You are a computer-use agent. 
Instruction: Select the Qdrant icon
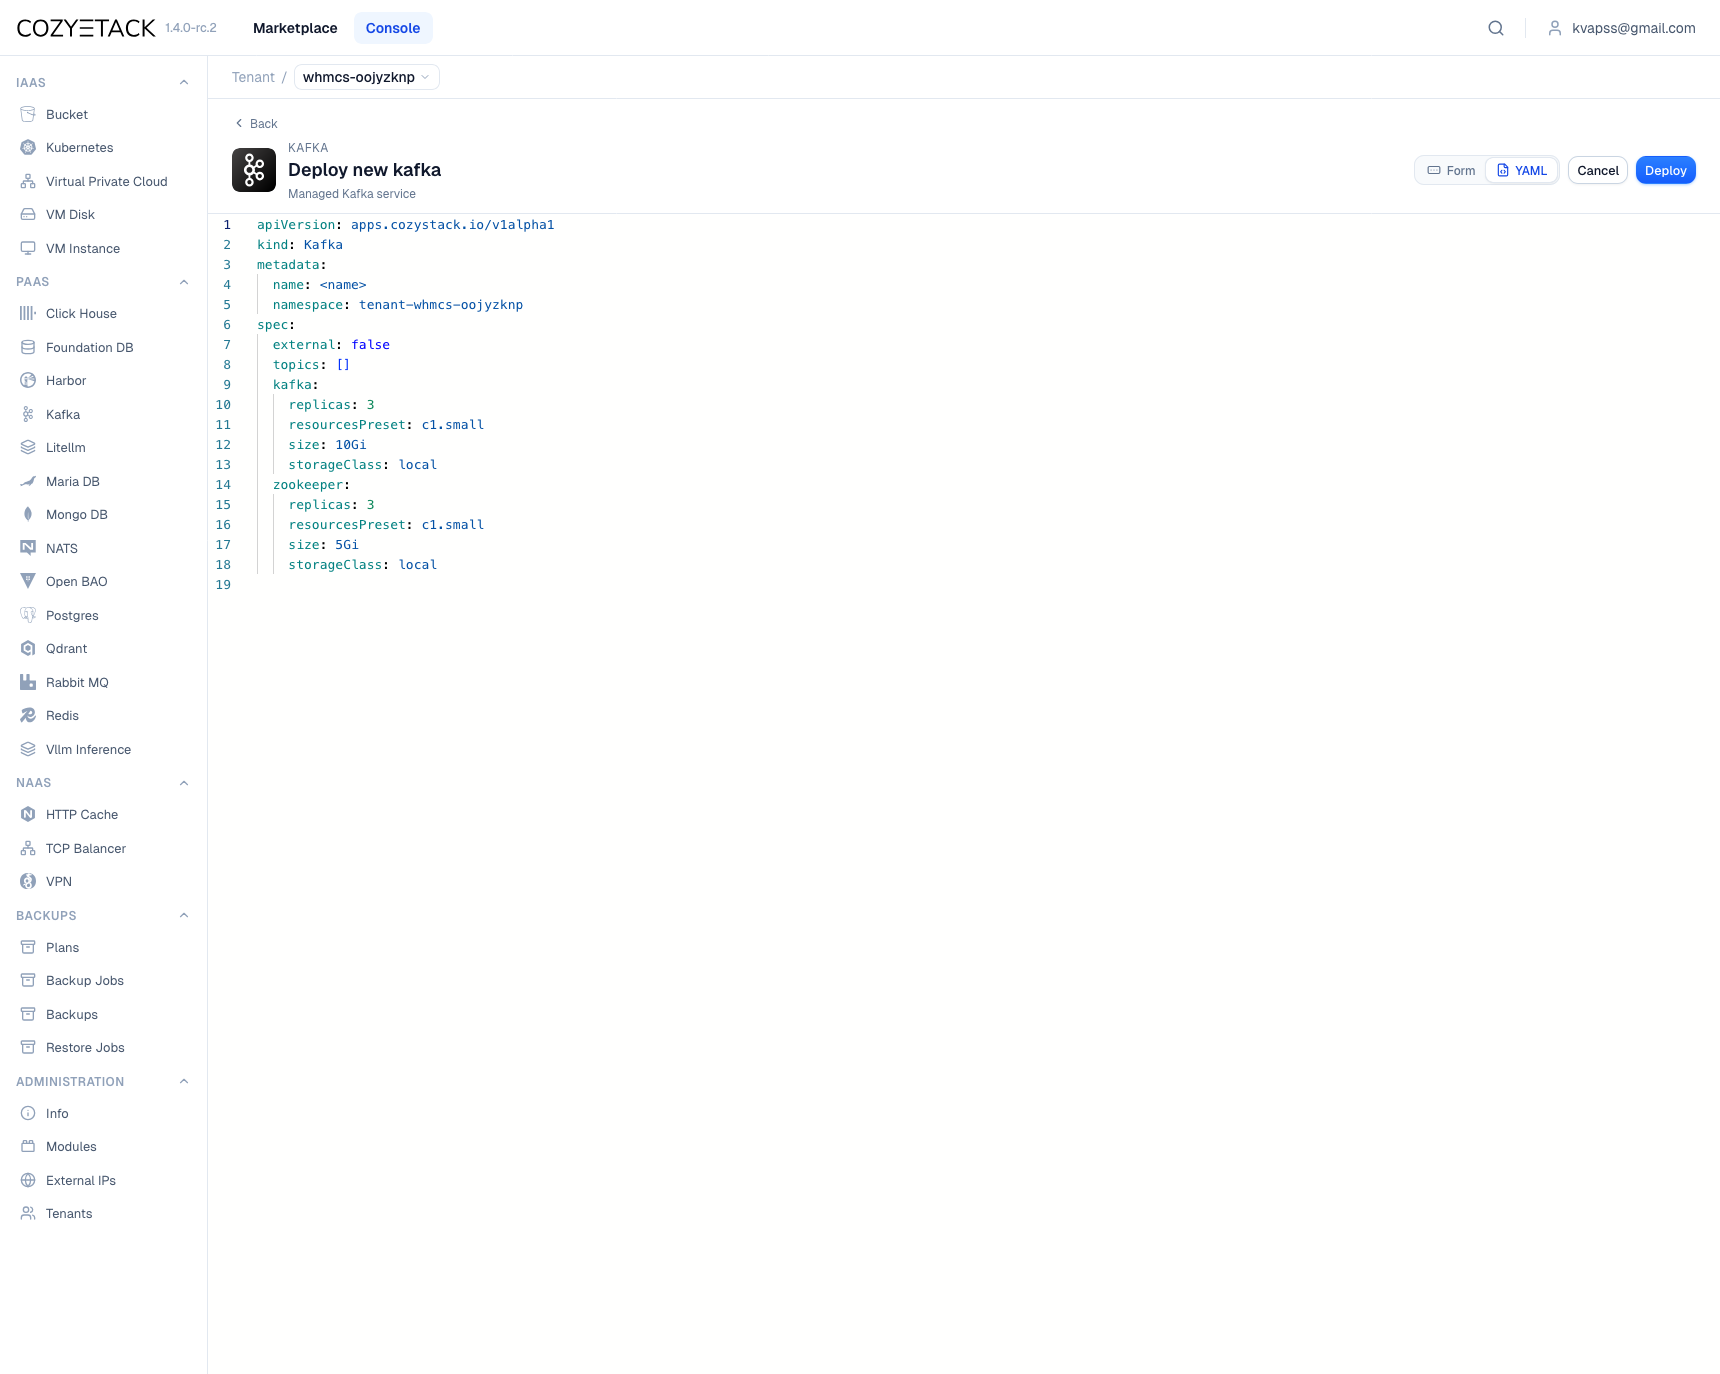(28, 648)
